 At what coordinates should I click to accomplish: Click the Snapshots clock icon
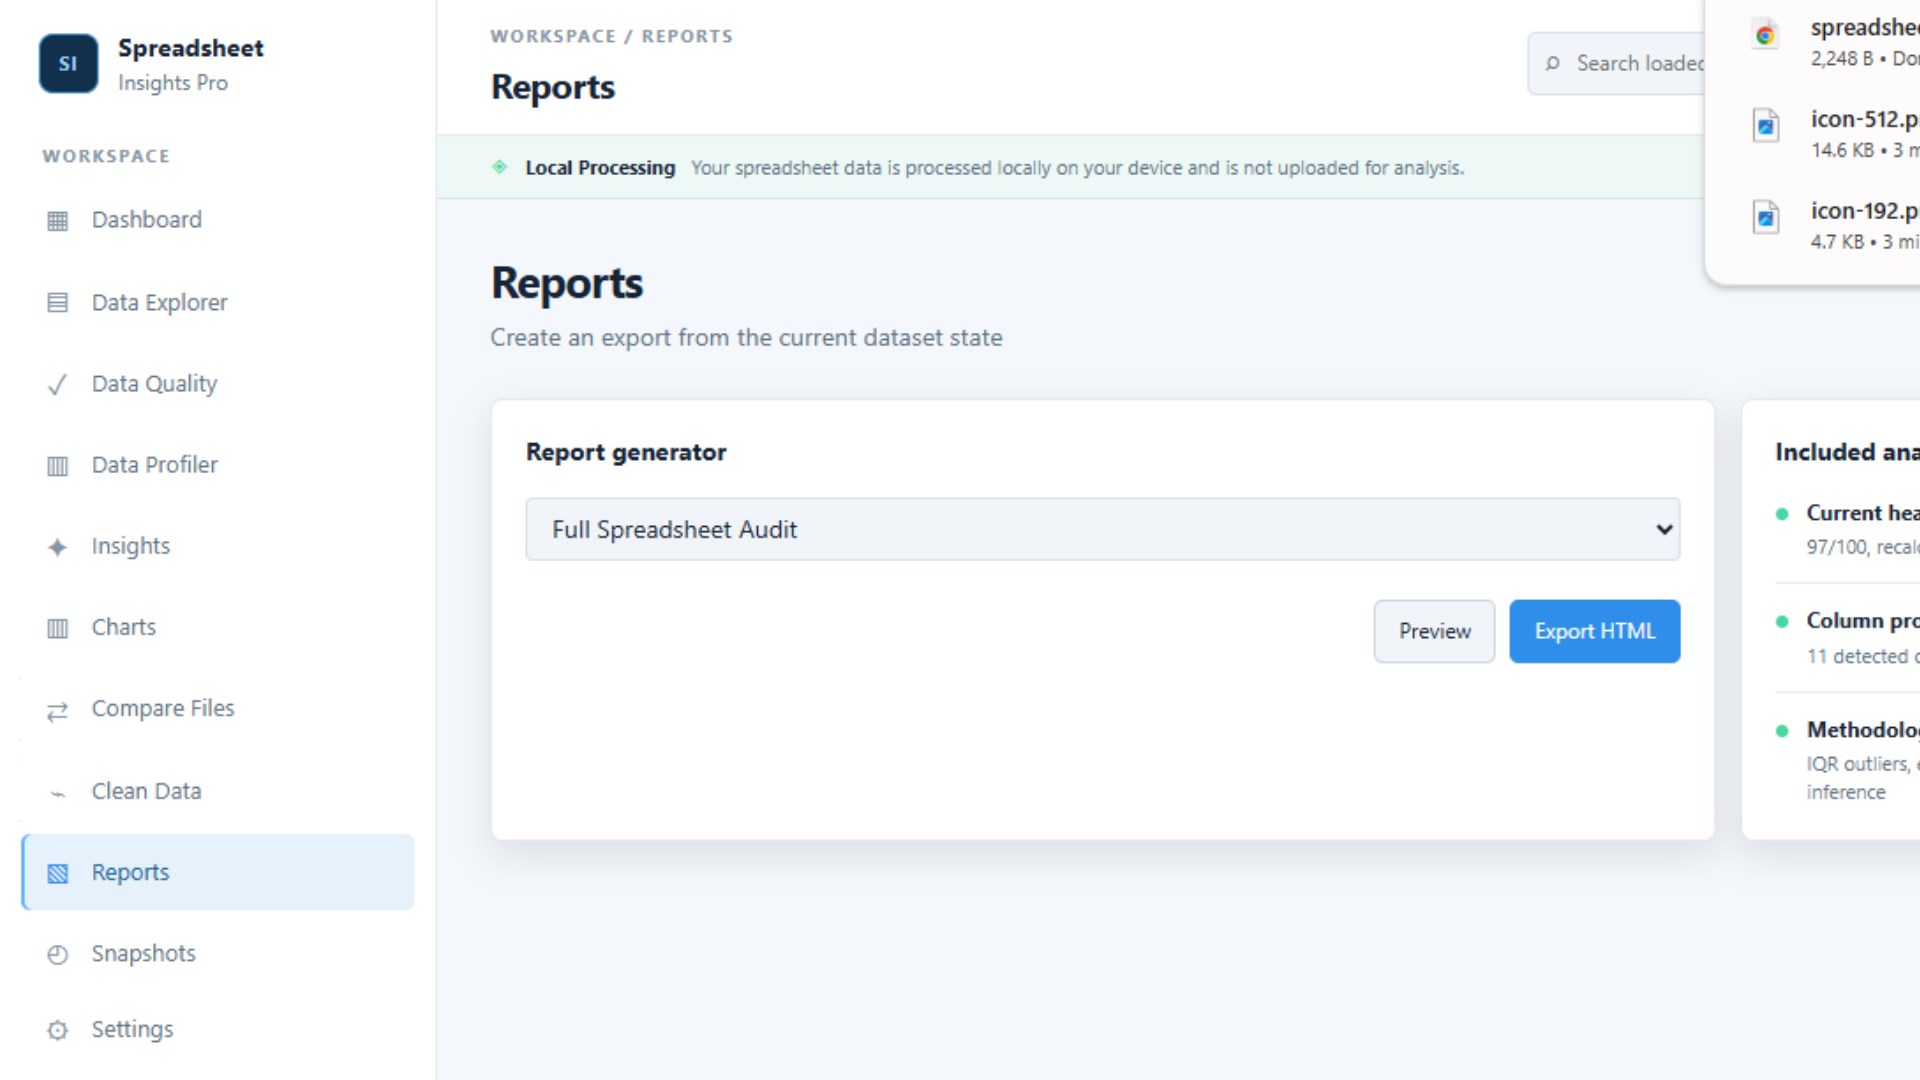[58, 955]
